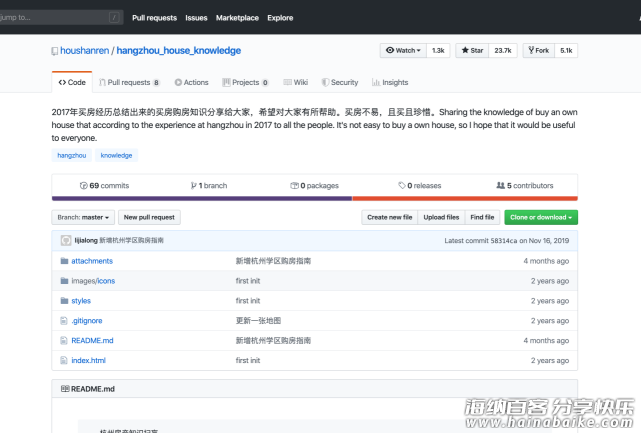Click the slash shortcut icon in search box

[x=114, y=18]
